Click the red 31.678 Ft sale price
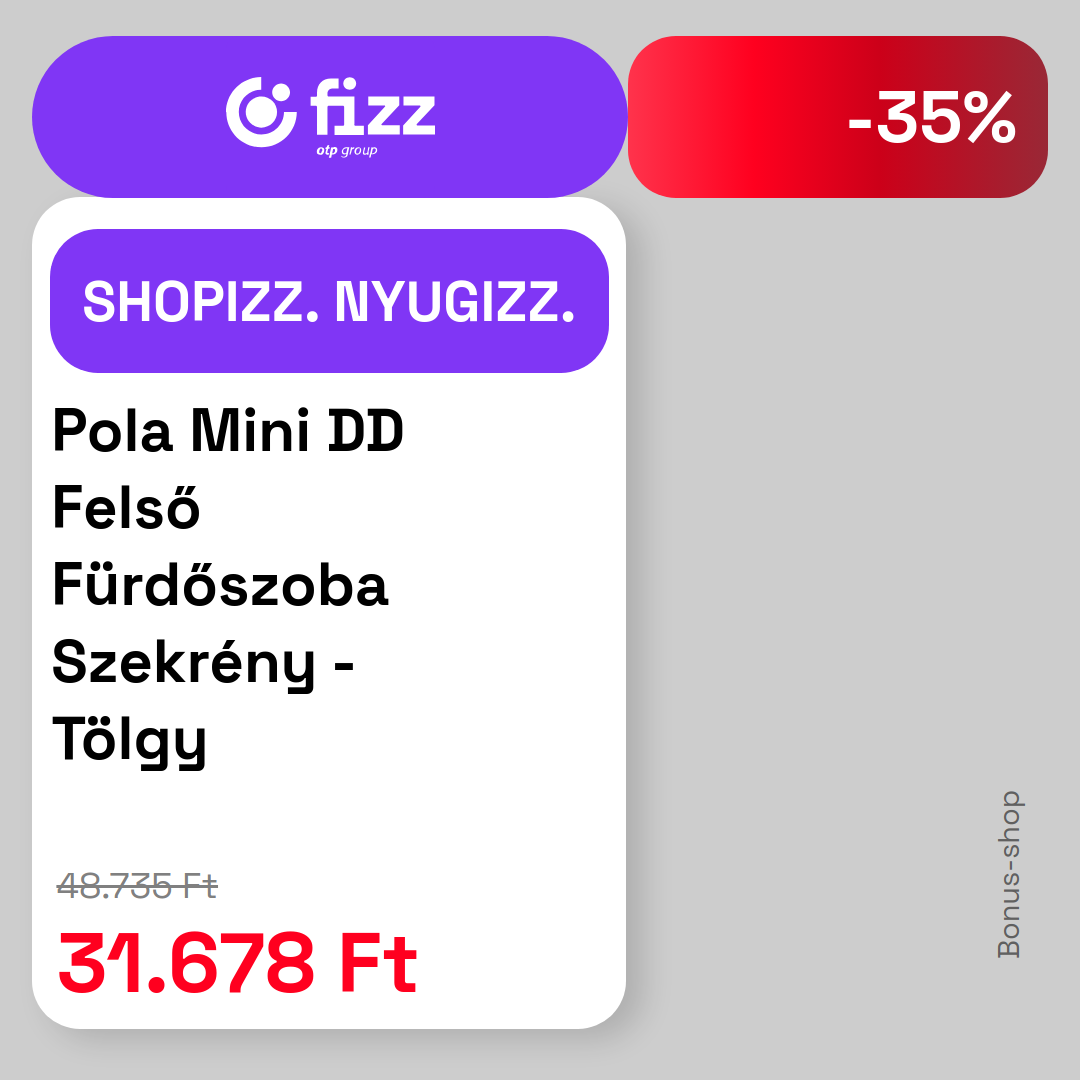 (238, 963)
